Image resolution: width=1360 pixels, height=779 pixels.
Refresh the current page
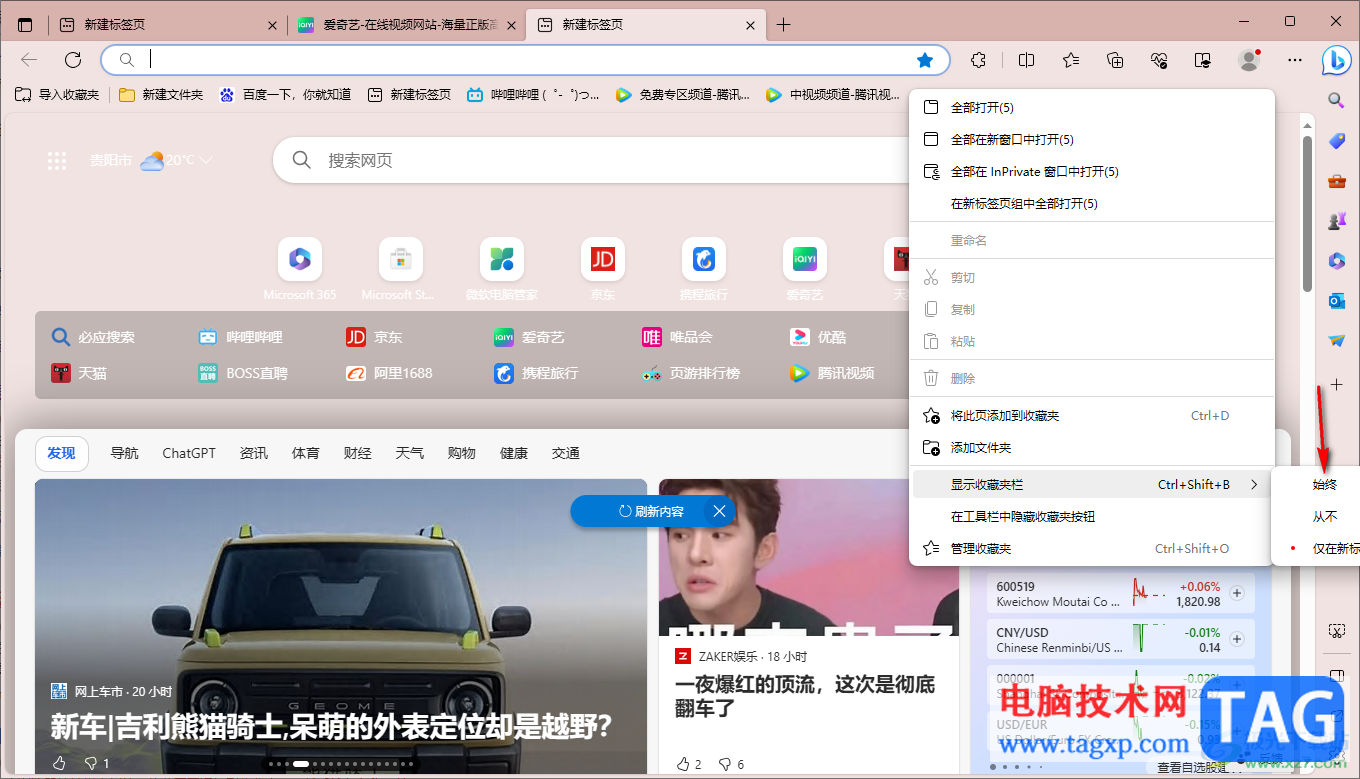[x=73, y=60]
